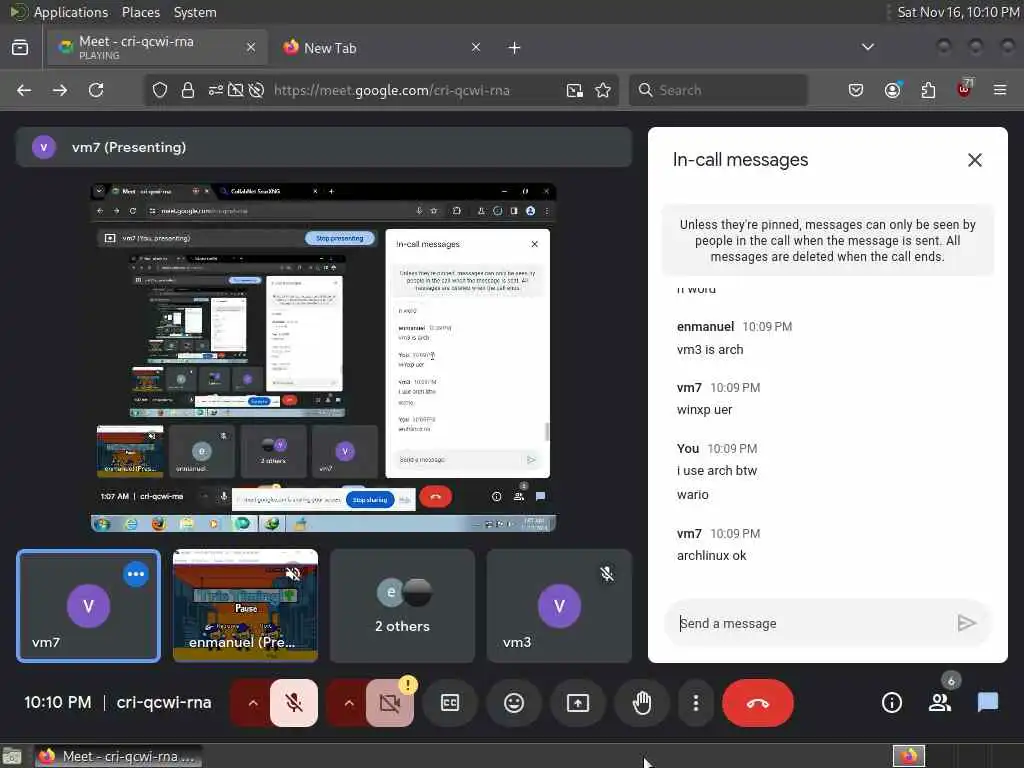Screen dimensions: 1024x768
Task: Leave call with the red hang-up button
Action: pyautogui.click(x=758, y=703)
